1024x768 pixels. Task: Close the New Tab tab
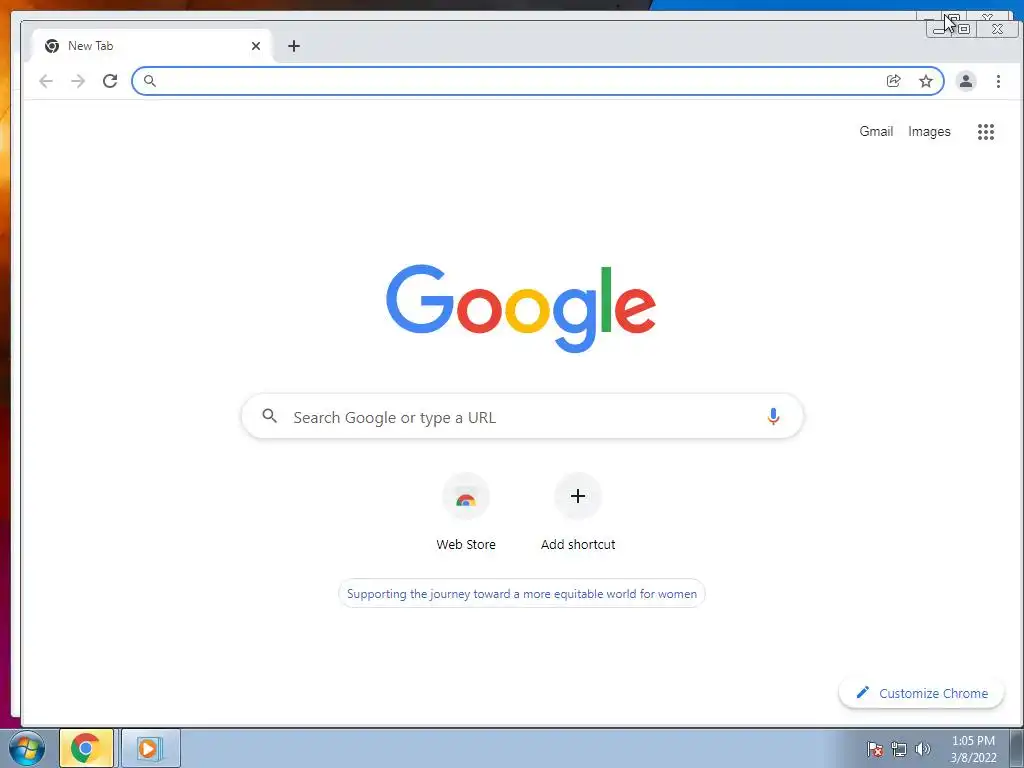[256, 46]
